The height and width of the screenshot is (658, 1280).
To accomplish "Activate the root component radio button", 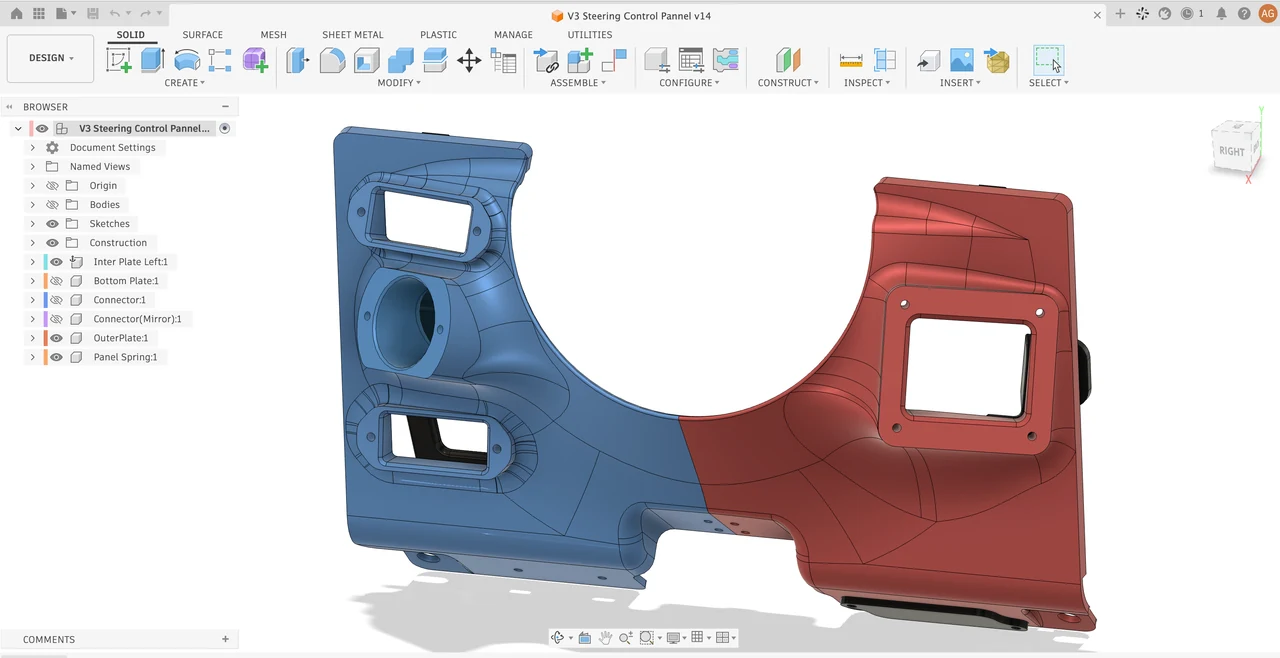I will [x=225, y=128].
